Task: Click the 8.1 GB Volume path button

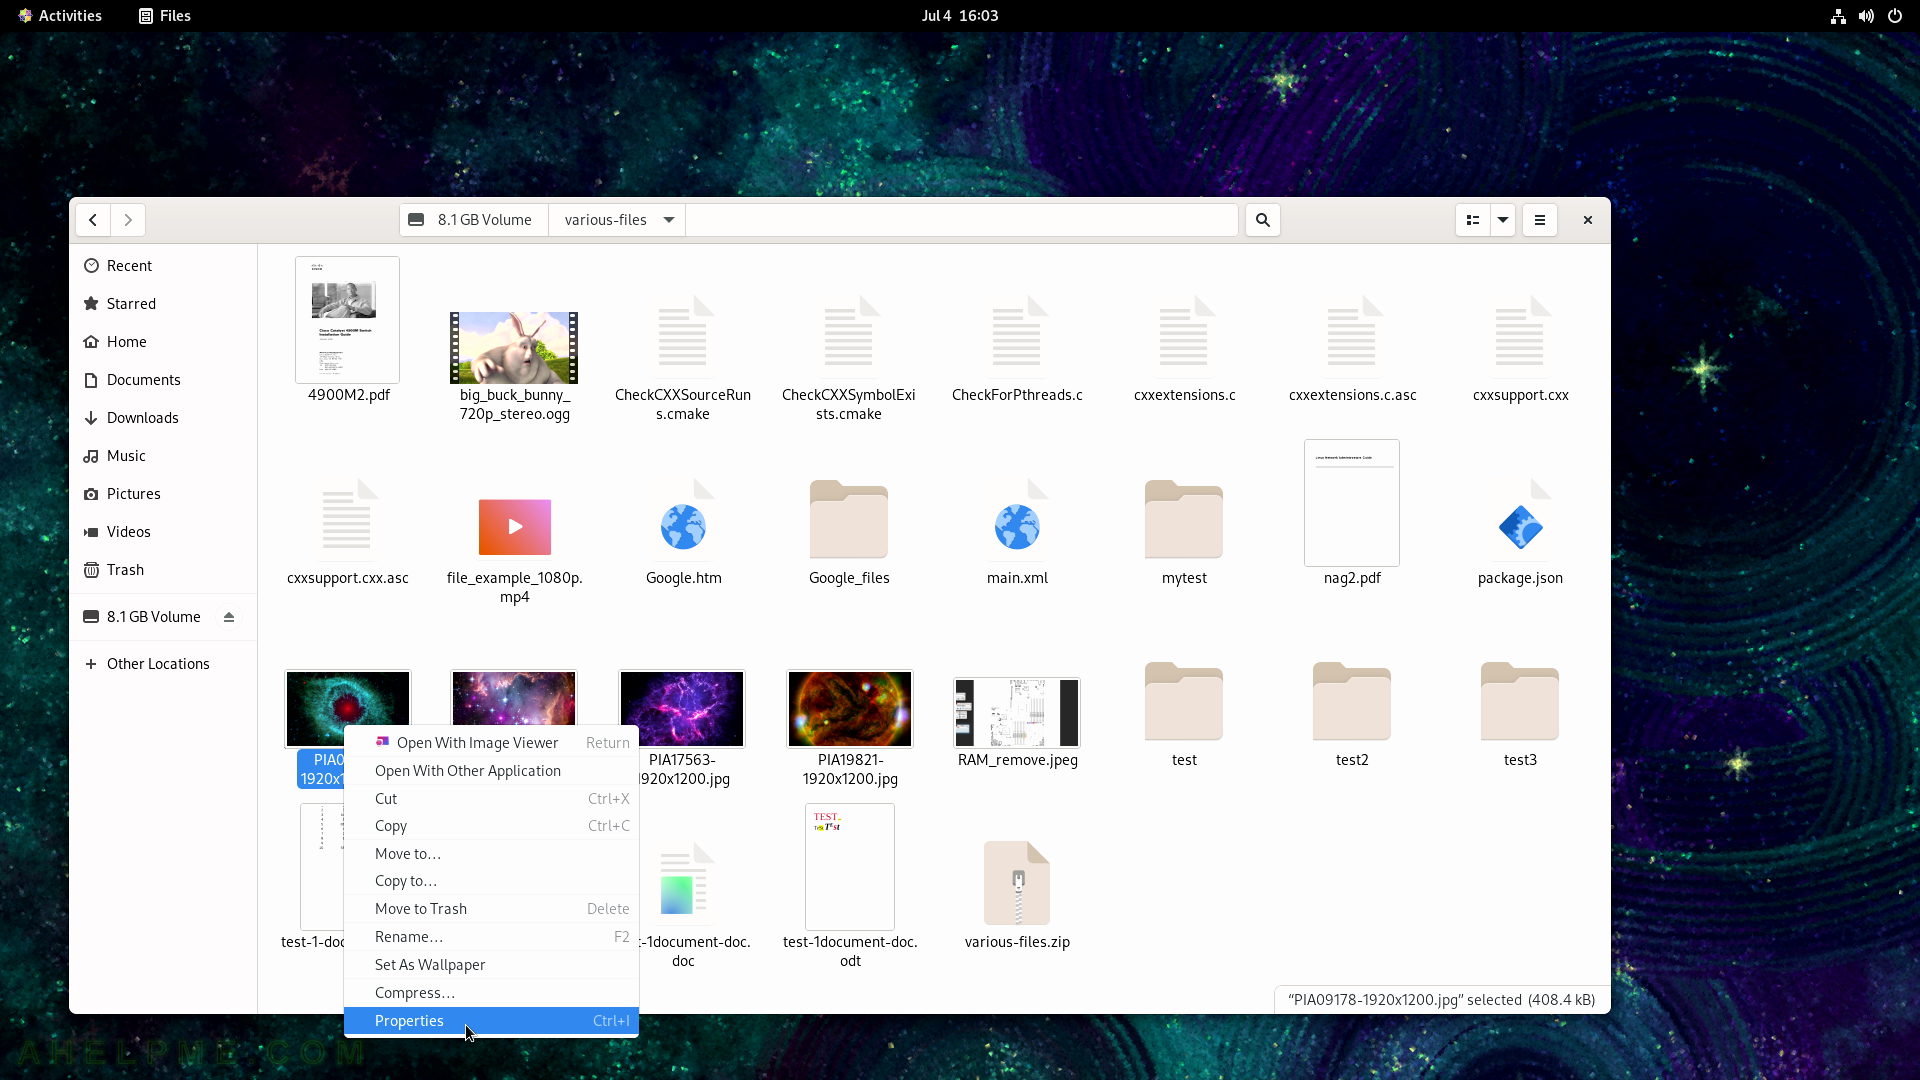Action: pyautogui.click(x=473, y=220)
